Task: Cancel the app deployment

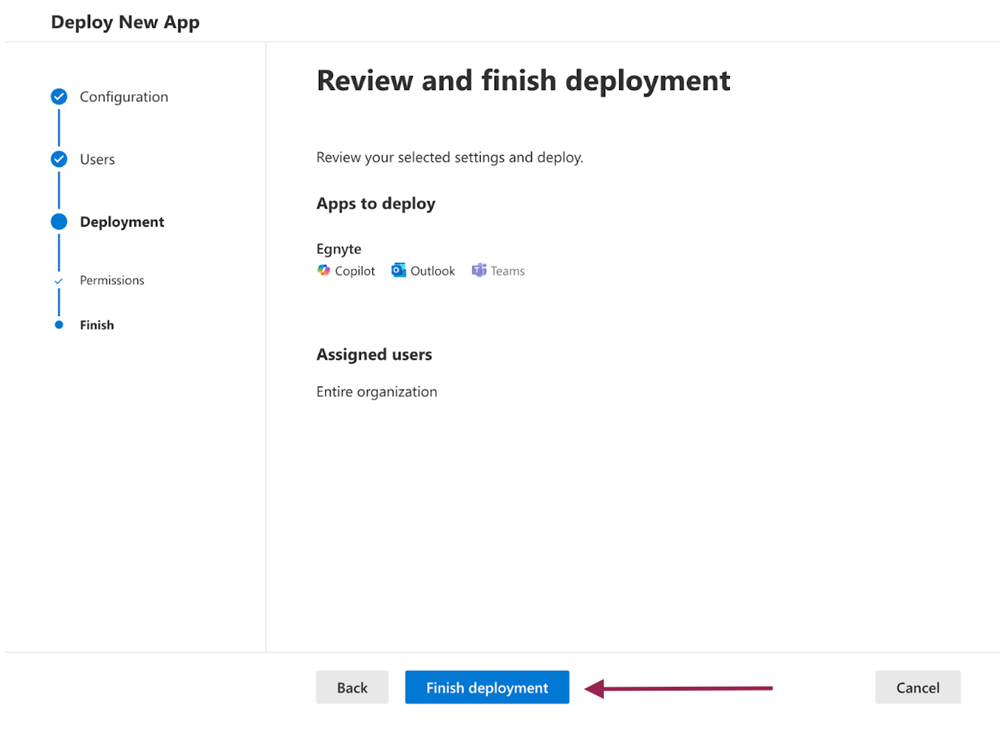Action: (917, 688)
